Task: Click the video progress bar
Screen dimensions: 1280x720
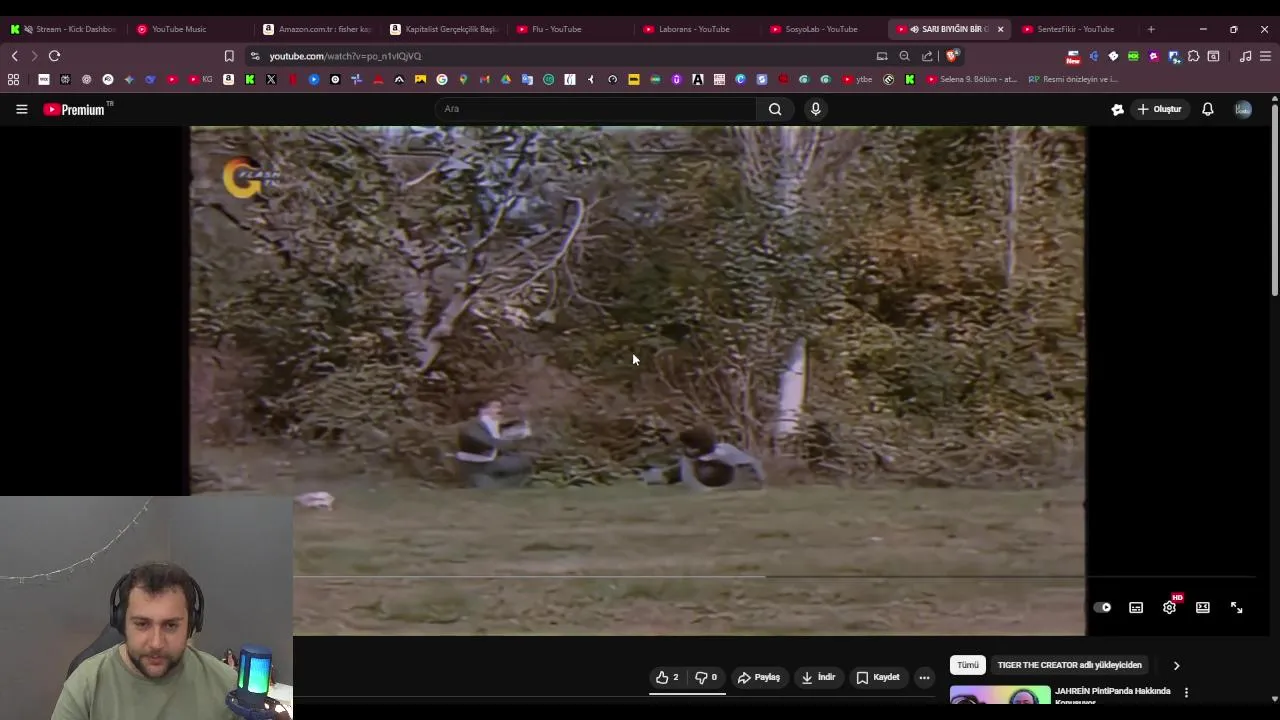Action: click(x=774, y=576)
